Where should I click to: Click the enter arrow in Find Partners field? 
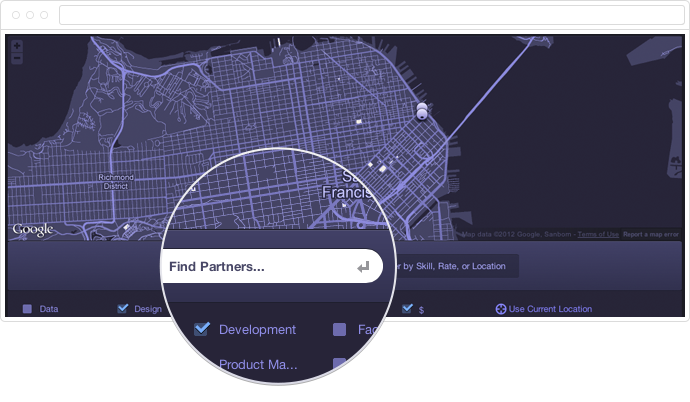click(363, 267)
